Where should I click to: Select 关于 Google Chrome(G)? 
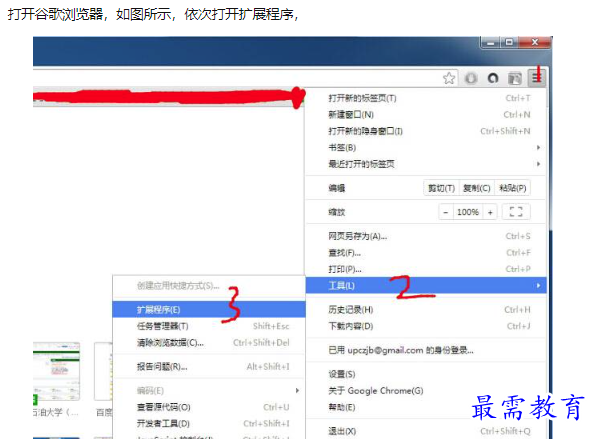(x=425, y=391)
